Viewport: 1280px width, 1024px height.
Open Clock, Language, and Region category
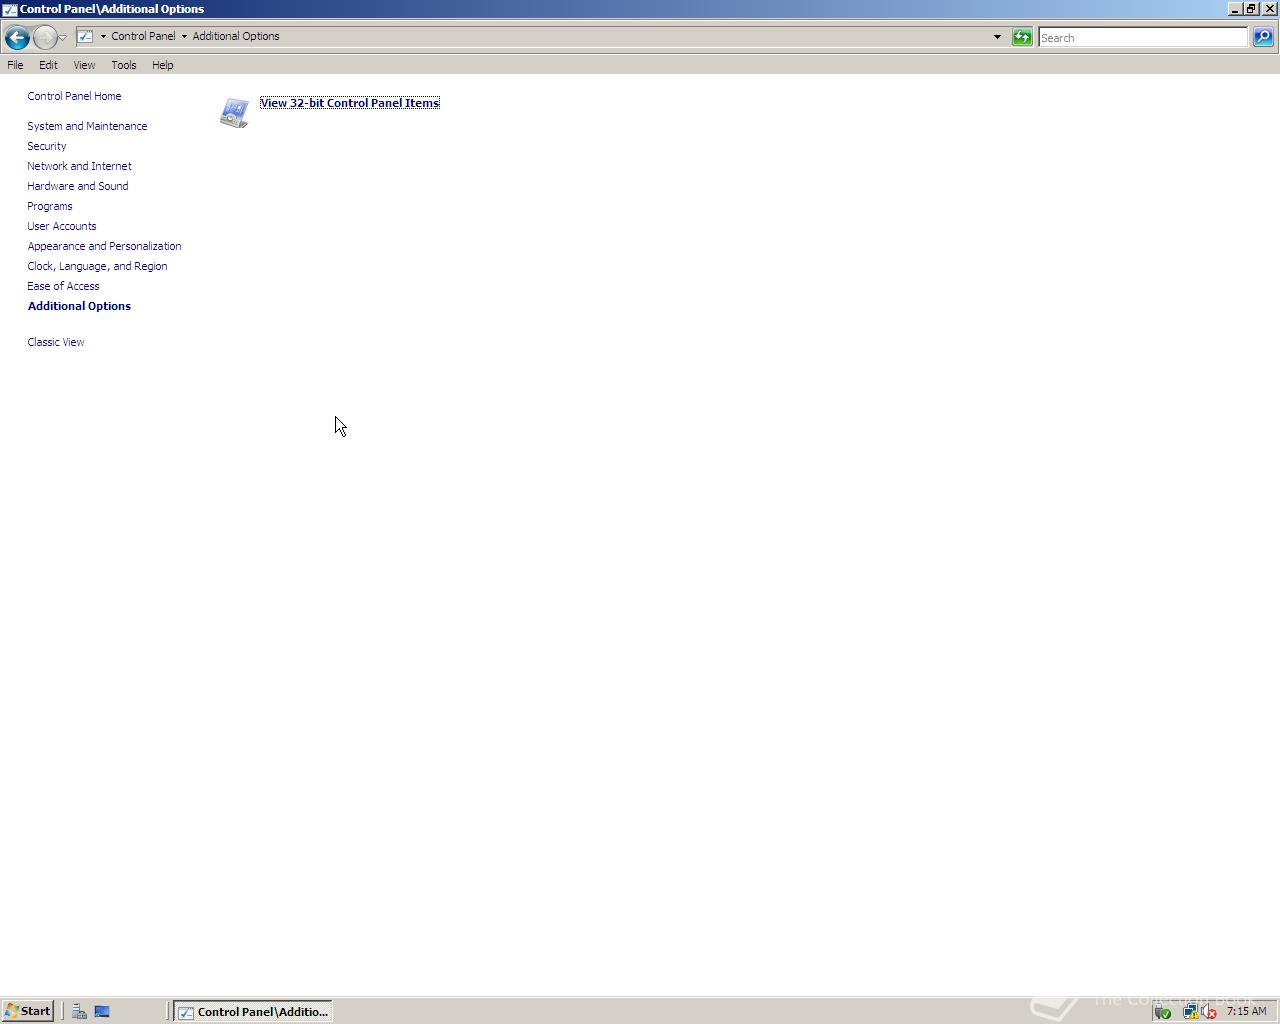(97, 266)
